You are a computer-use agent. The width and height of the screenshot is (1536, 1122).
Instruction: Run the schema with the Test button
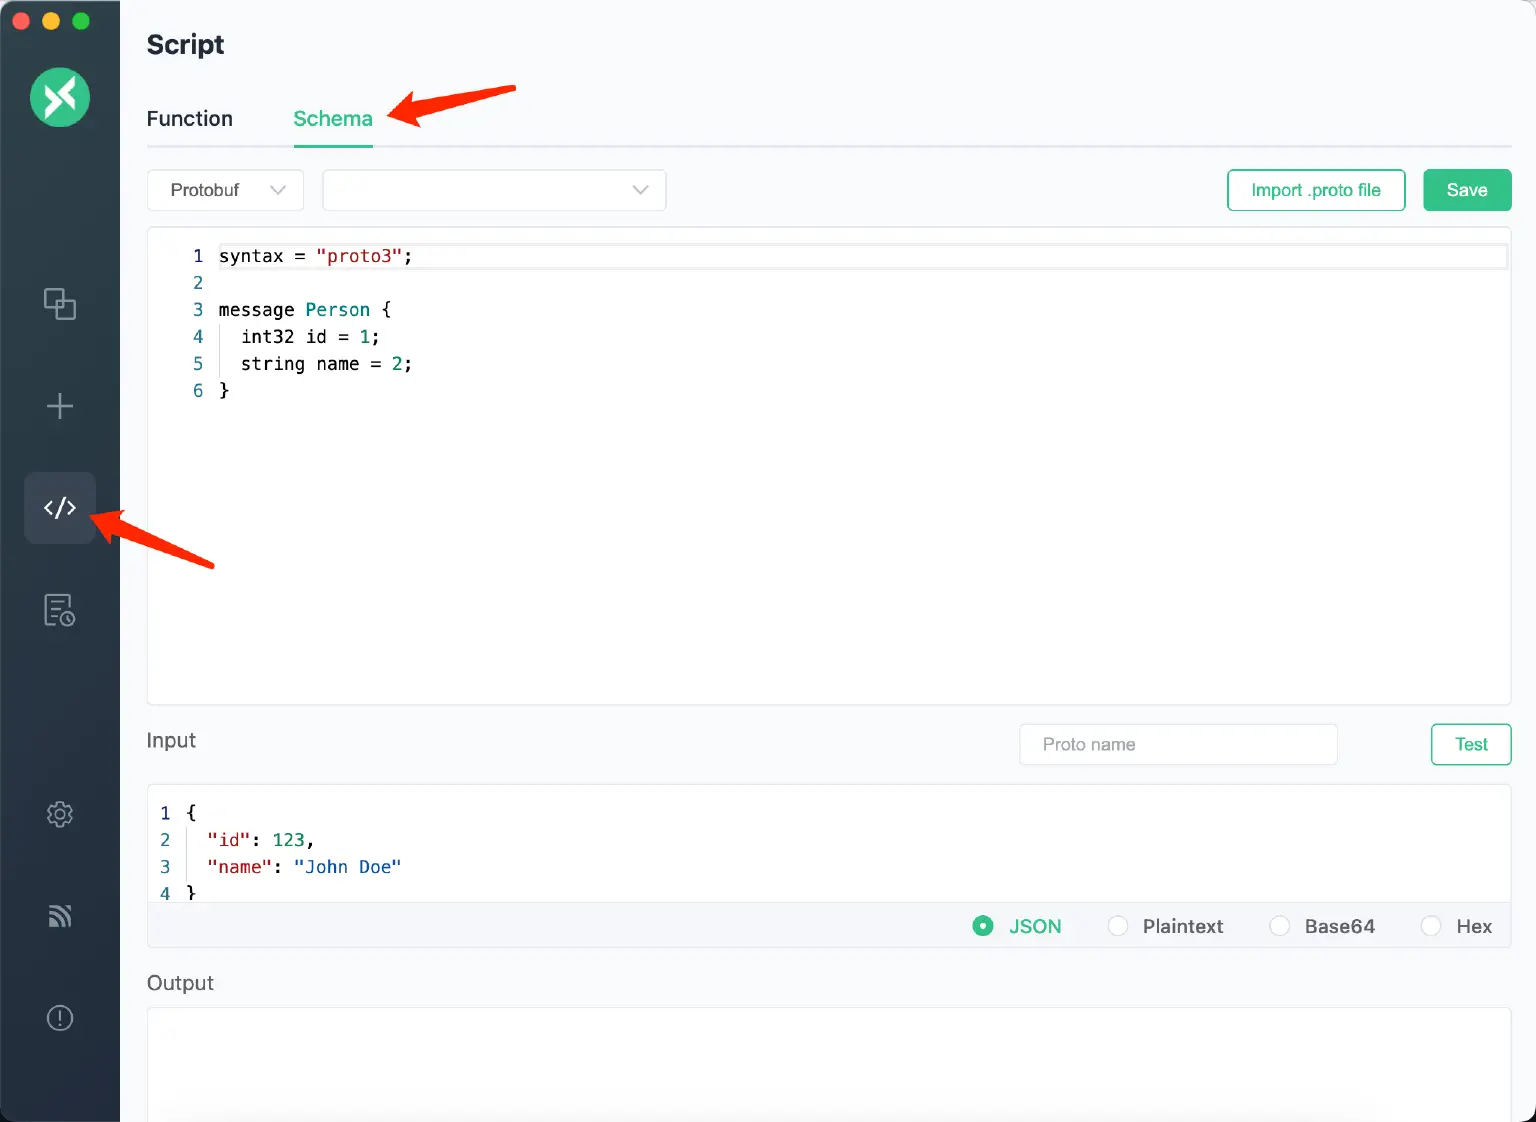coord(1470,744)
